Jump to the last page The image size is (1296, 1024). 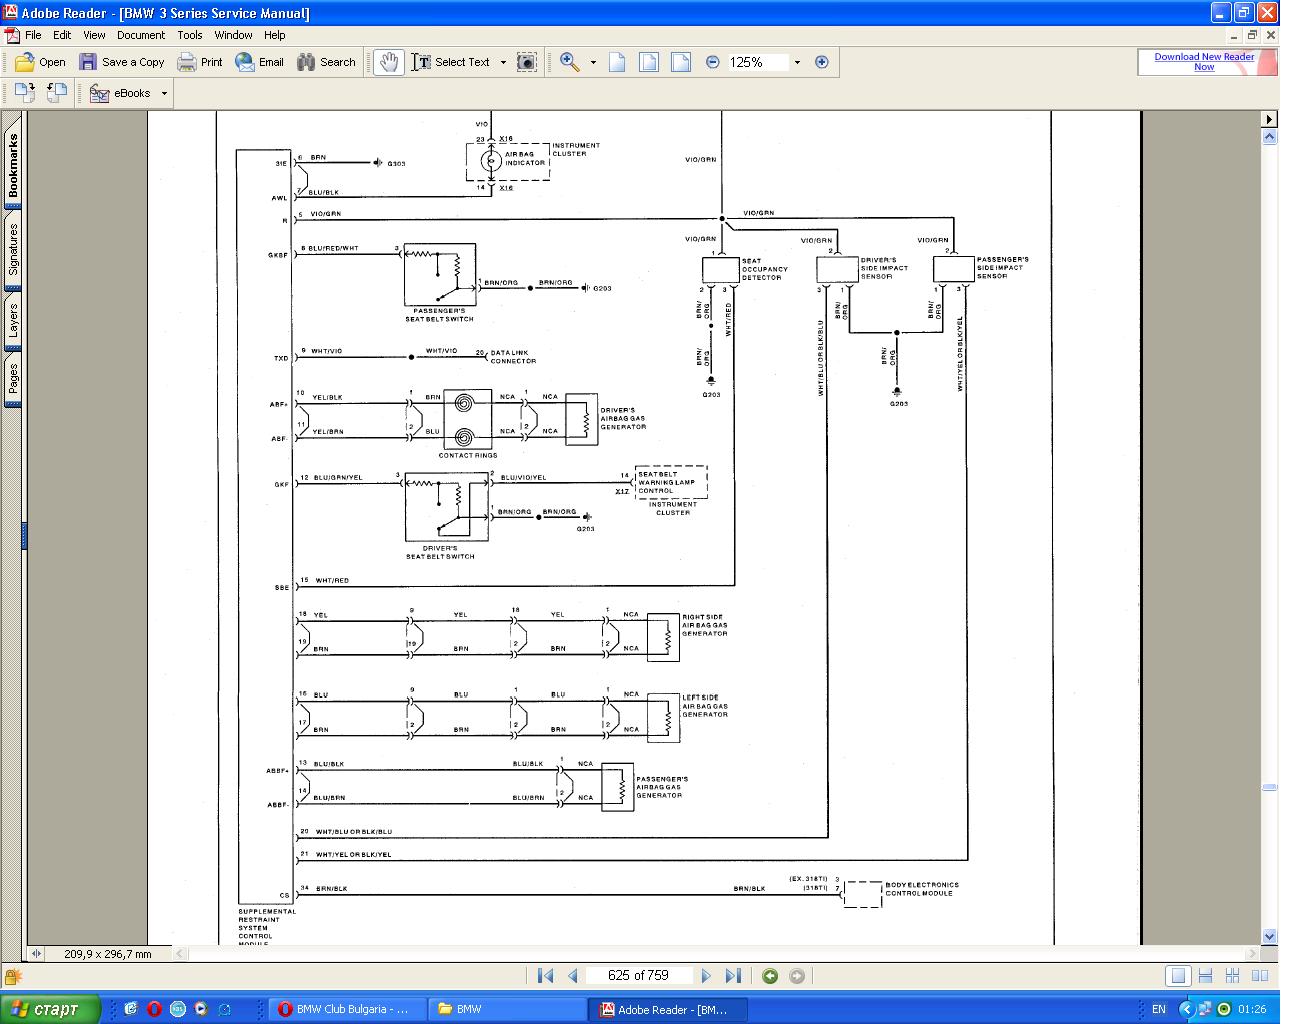click(x=733, y=976)
